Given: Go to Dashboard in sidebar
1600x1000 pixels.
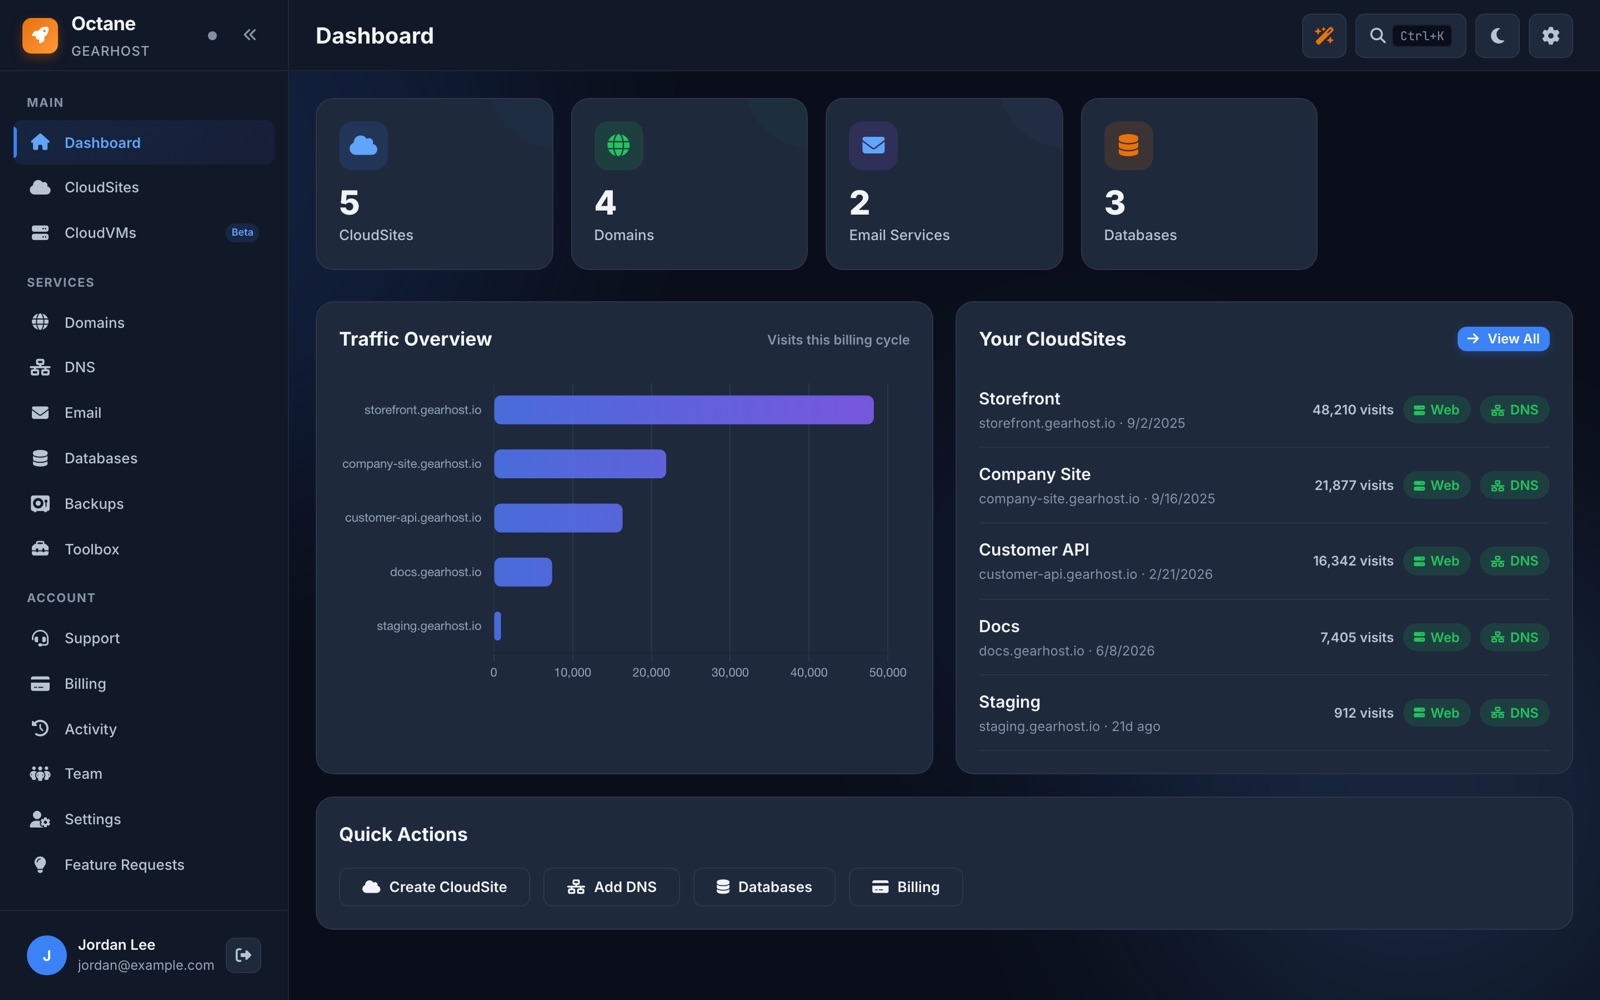Looking at the screenshot, I should (x=144, y=142).
